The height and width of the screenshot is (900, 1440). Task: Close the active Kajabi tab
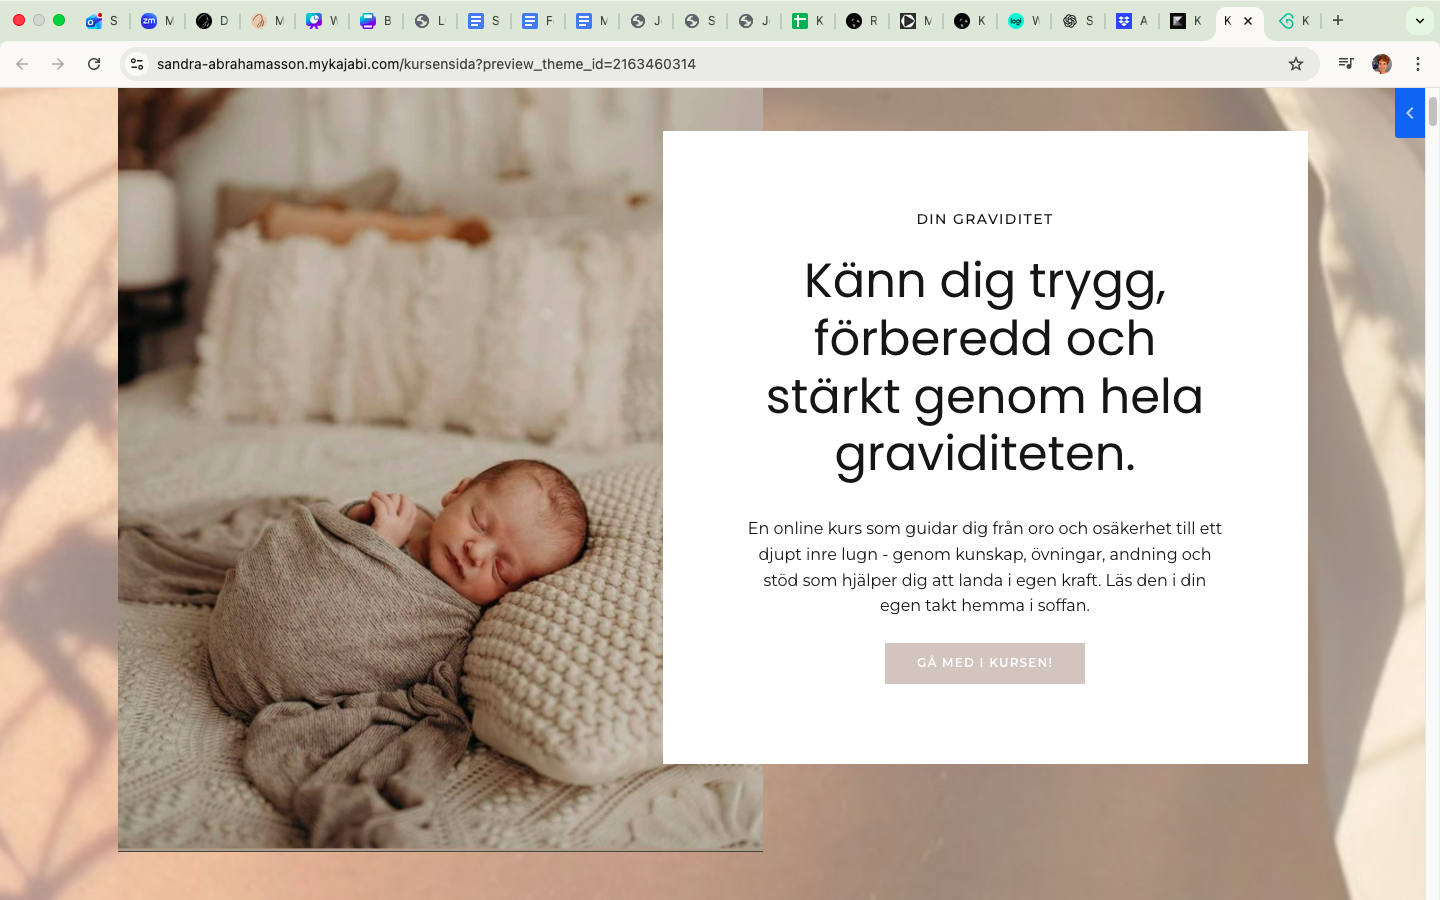point(1248,21)
